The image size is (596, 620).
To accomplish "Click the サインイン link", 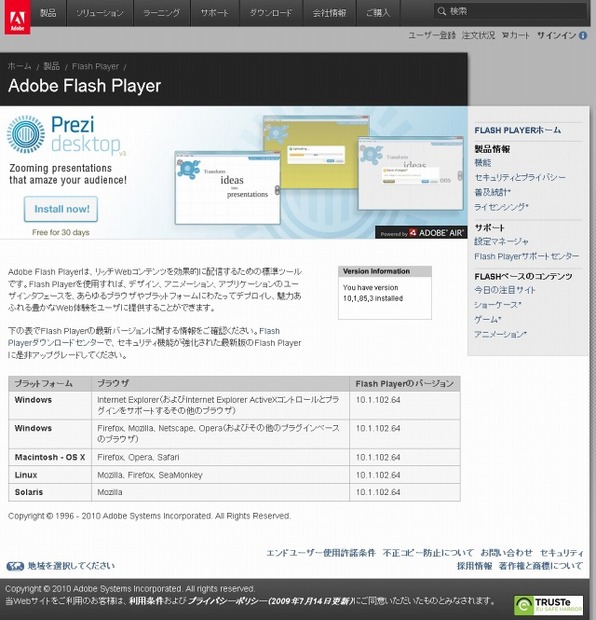I will [x=556, y=35].
